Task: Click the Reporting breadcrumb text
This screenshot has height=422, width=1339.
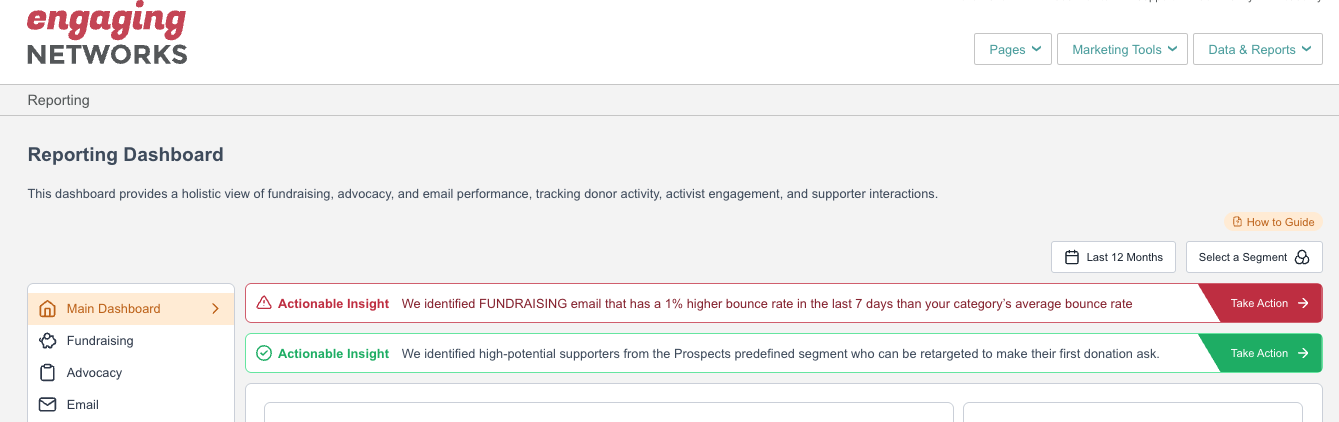Action: (x=59, y=100)
